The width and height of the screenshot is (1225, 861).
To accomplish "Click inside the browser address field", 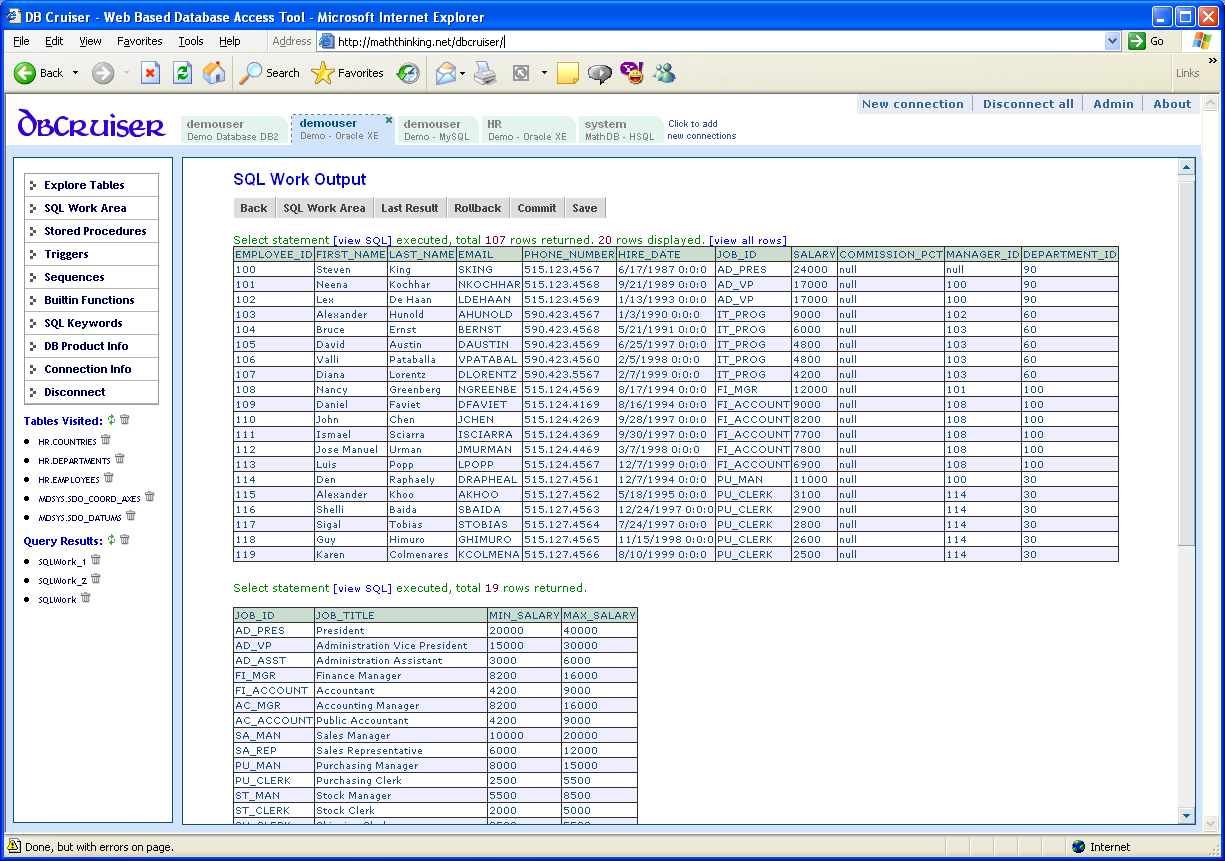I will coord(700,41).
